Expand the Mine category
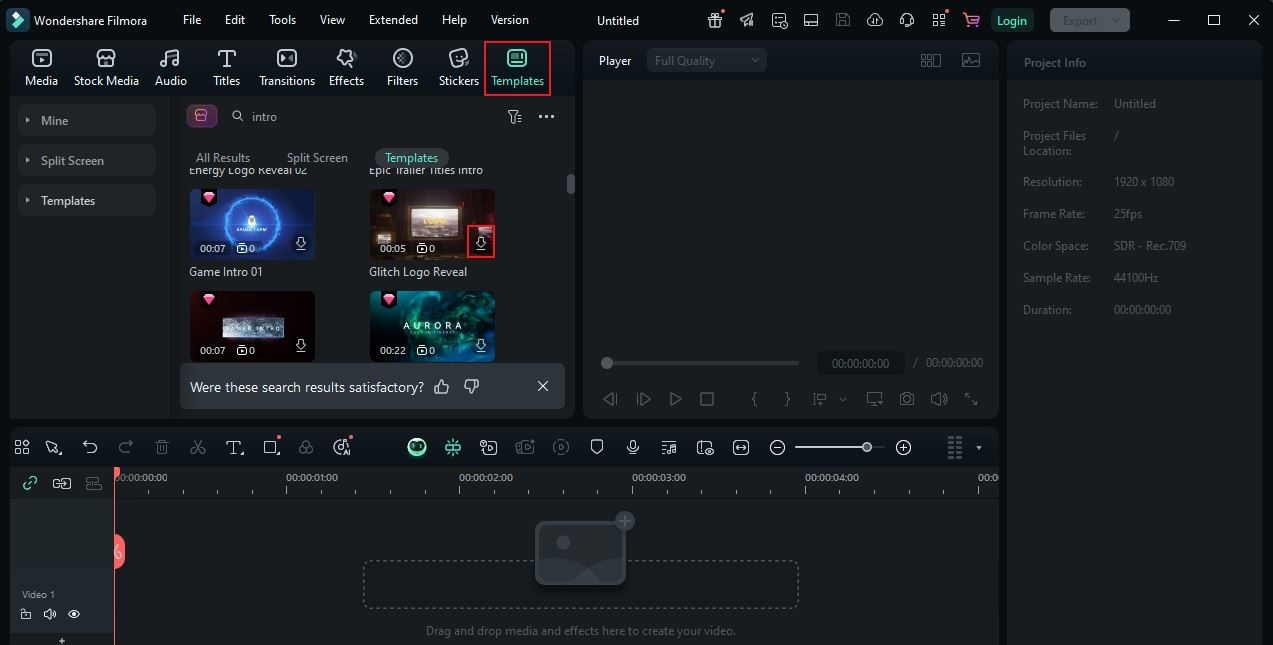 (x=87, y=120)
